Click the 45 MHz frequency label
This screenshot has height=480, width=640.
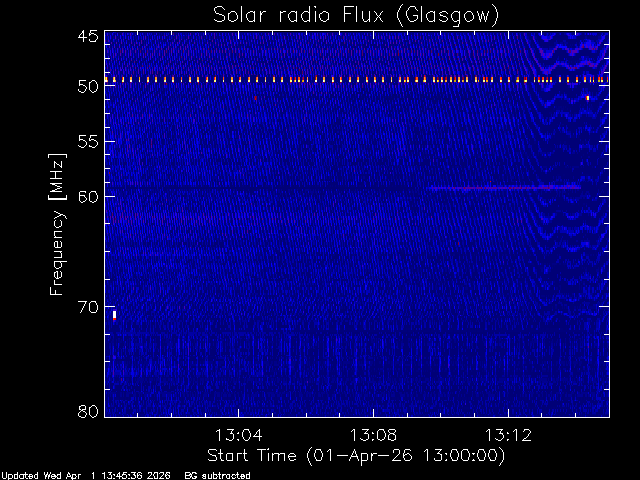click(88, 36)
